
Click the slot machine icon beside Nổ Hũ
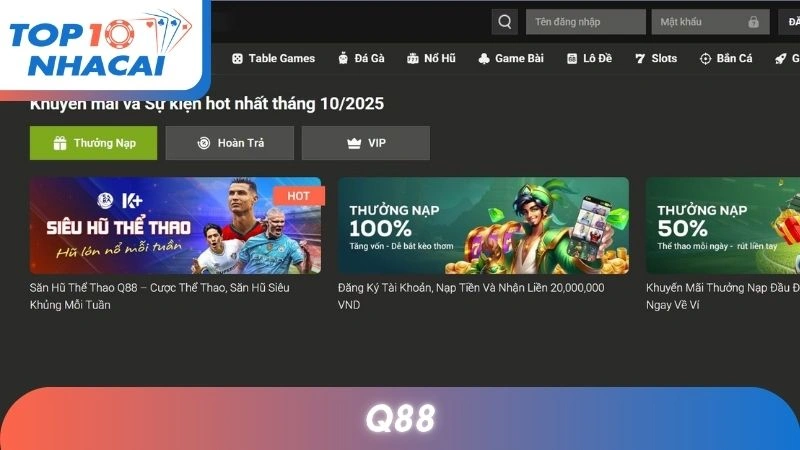click(x=412, y=59)
